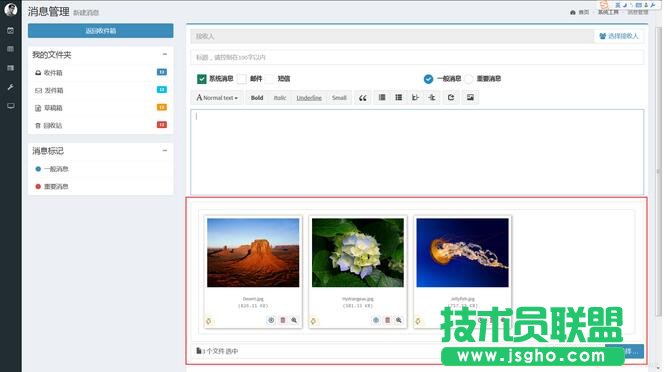Click the blue count badge for 收件箱
668x372 pixels.
[162, 72]
